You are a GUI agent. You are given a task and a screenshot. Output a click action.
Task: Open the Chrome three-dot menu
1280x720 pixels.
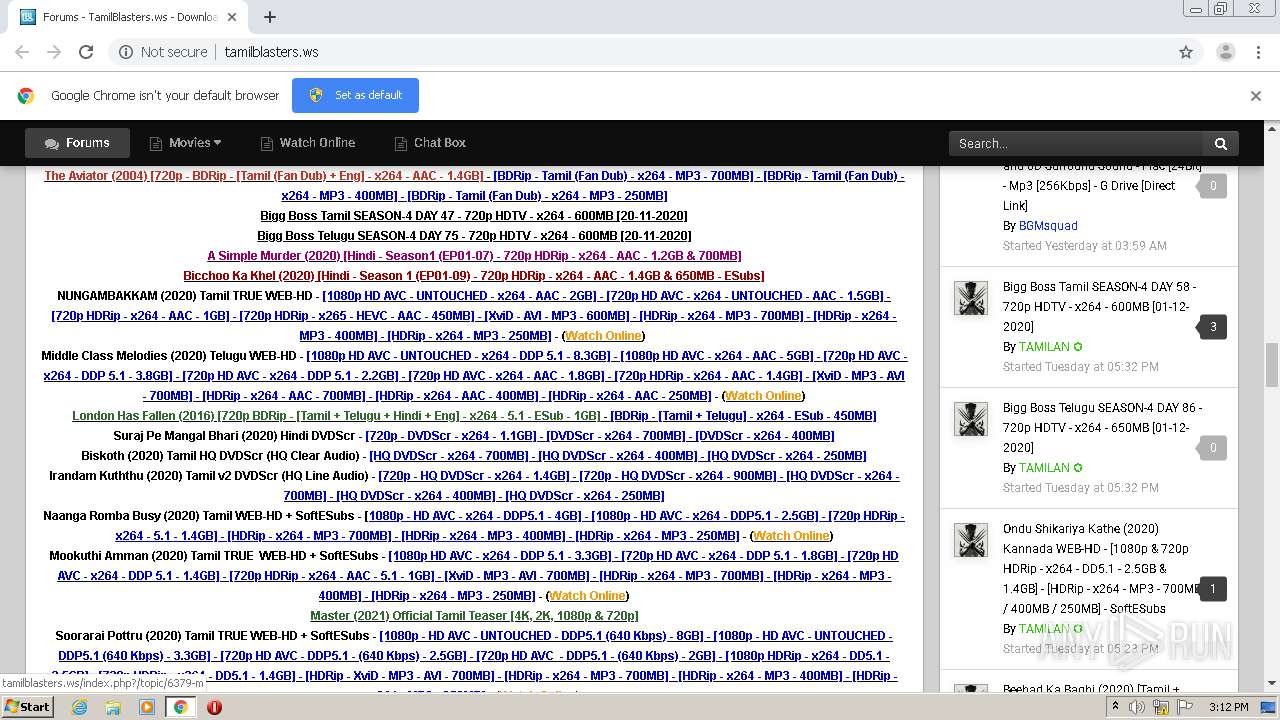pos(1258,52)
